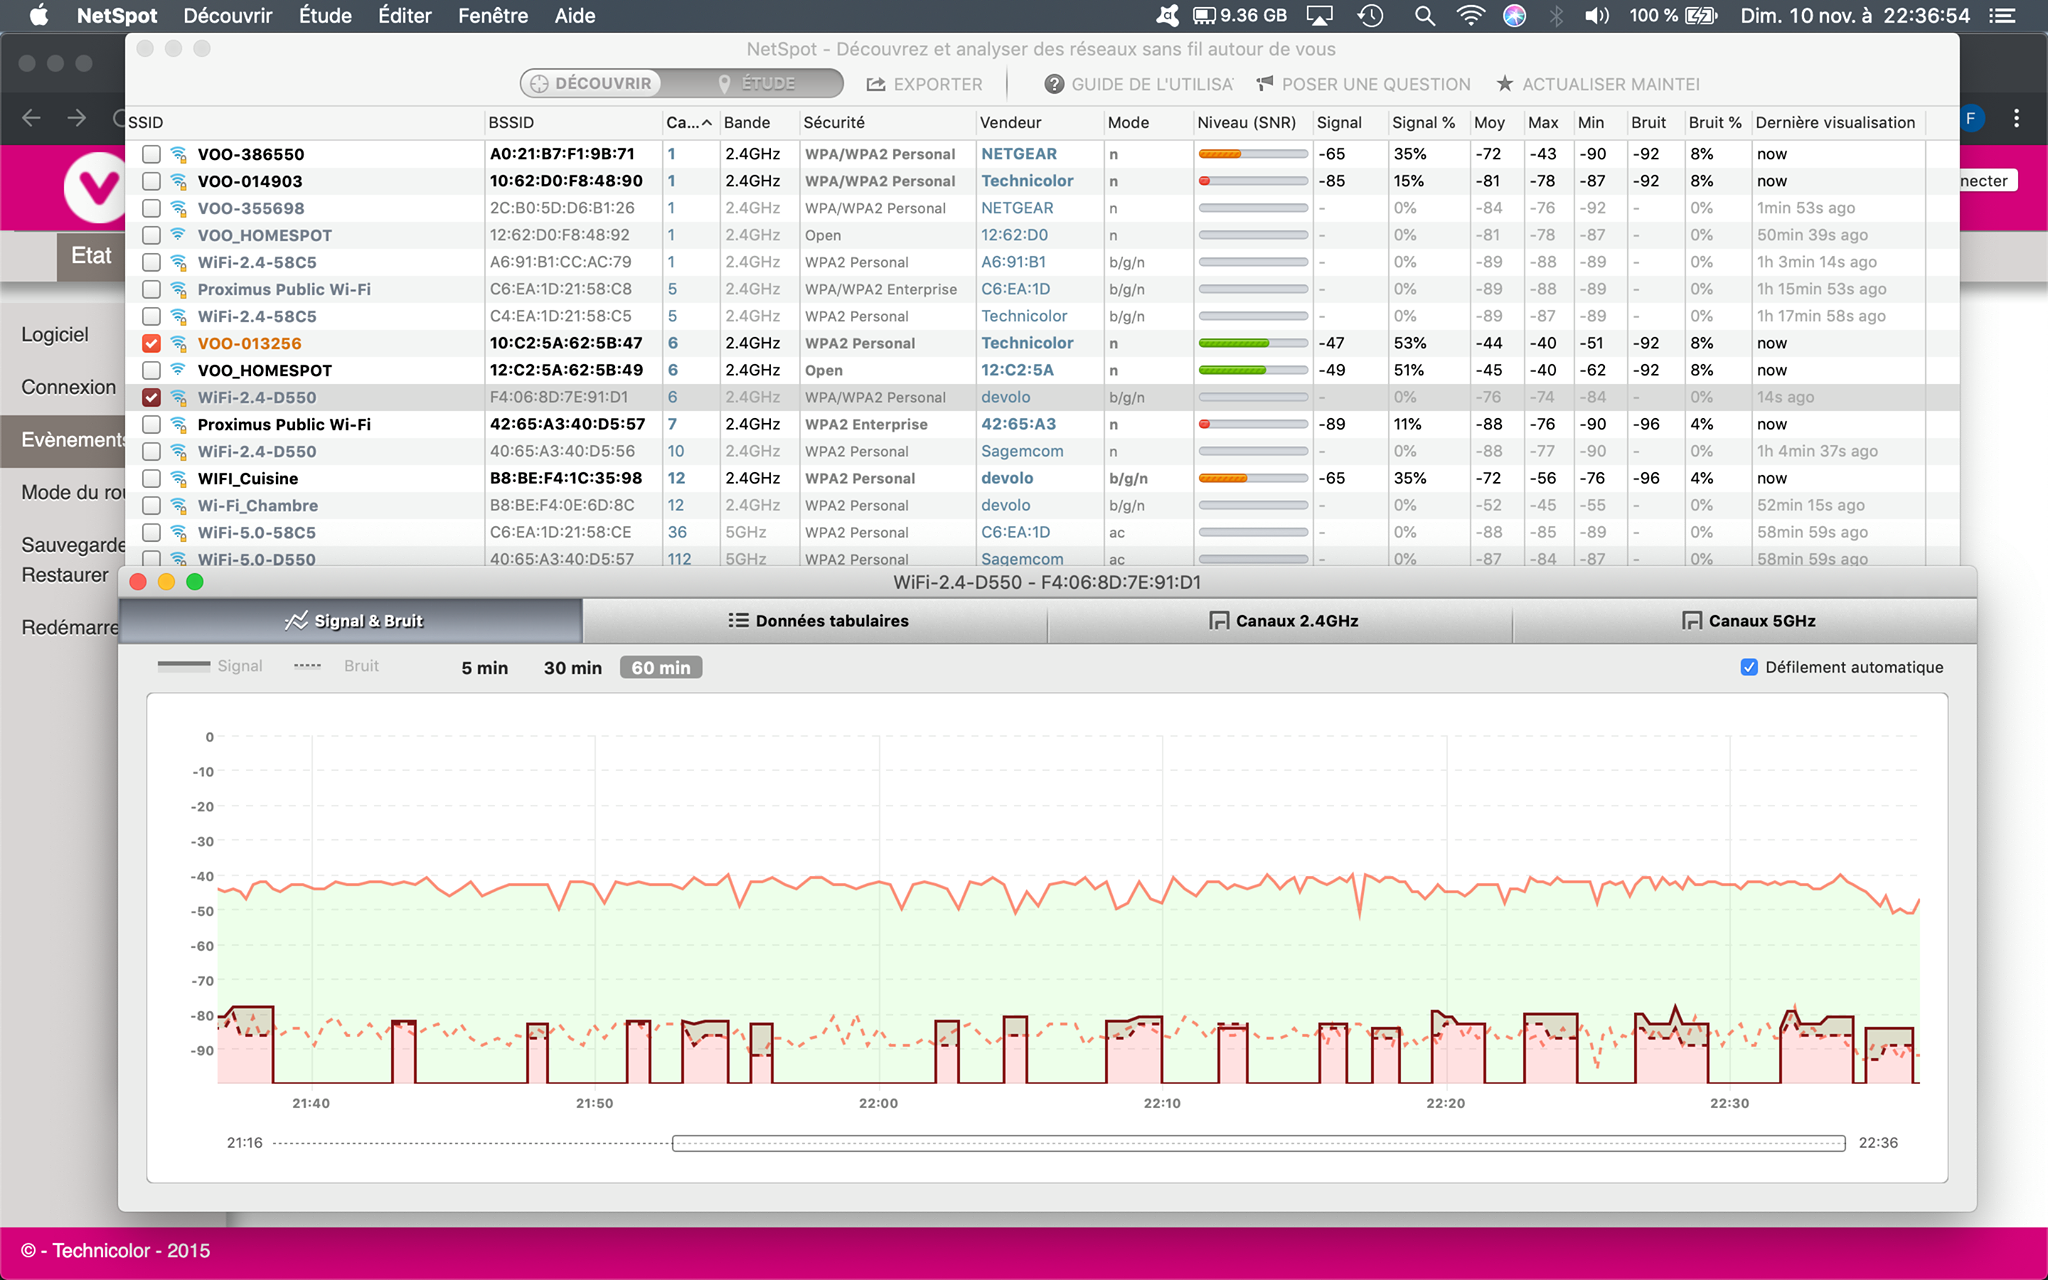Click the Poser une question flag icon
Screen dimensions: 2048x1280
point(1265,83)
